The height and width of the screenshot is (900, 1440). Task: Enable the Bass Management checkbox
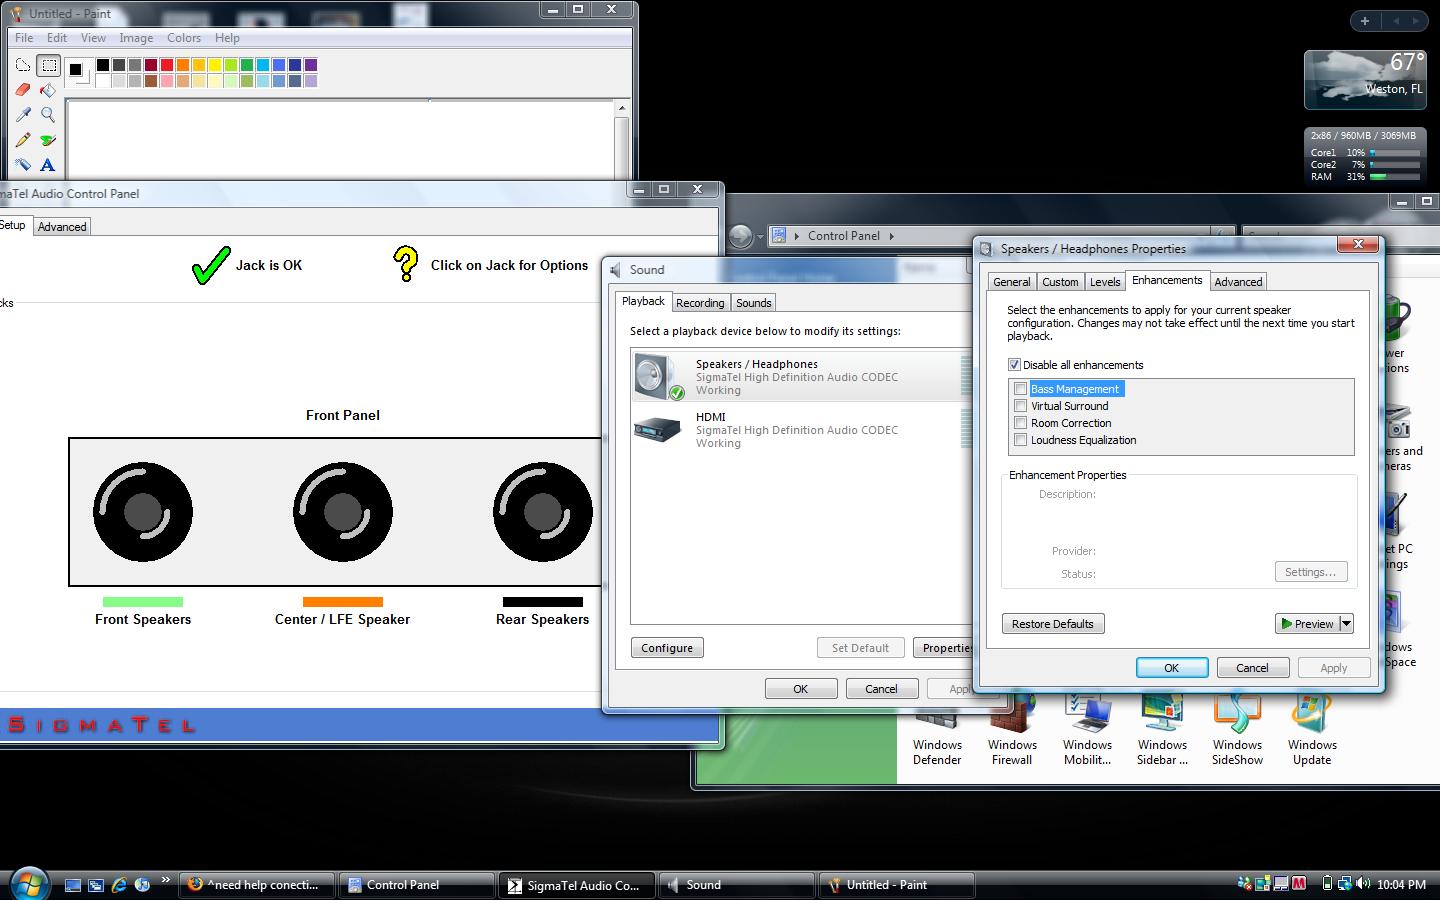[x=1020, y=389]
